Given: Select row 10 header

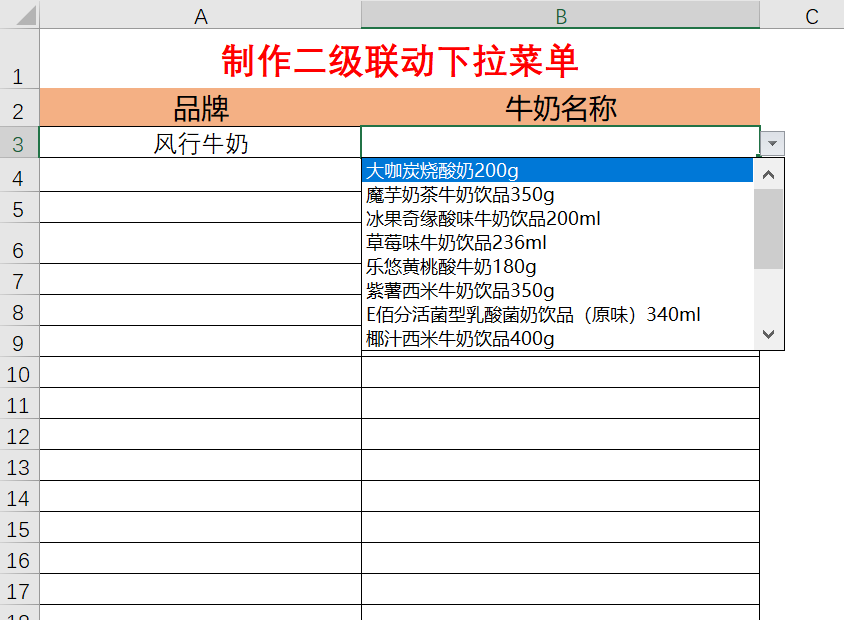Looking at the screenshot, I should click(19, 372).
